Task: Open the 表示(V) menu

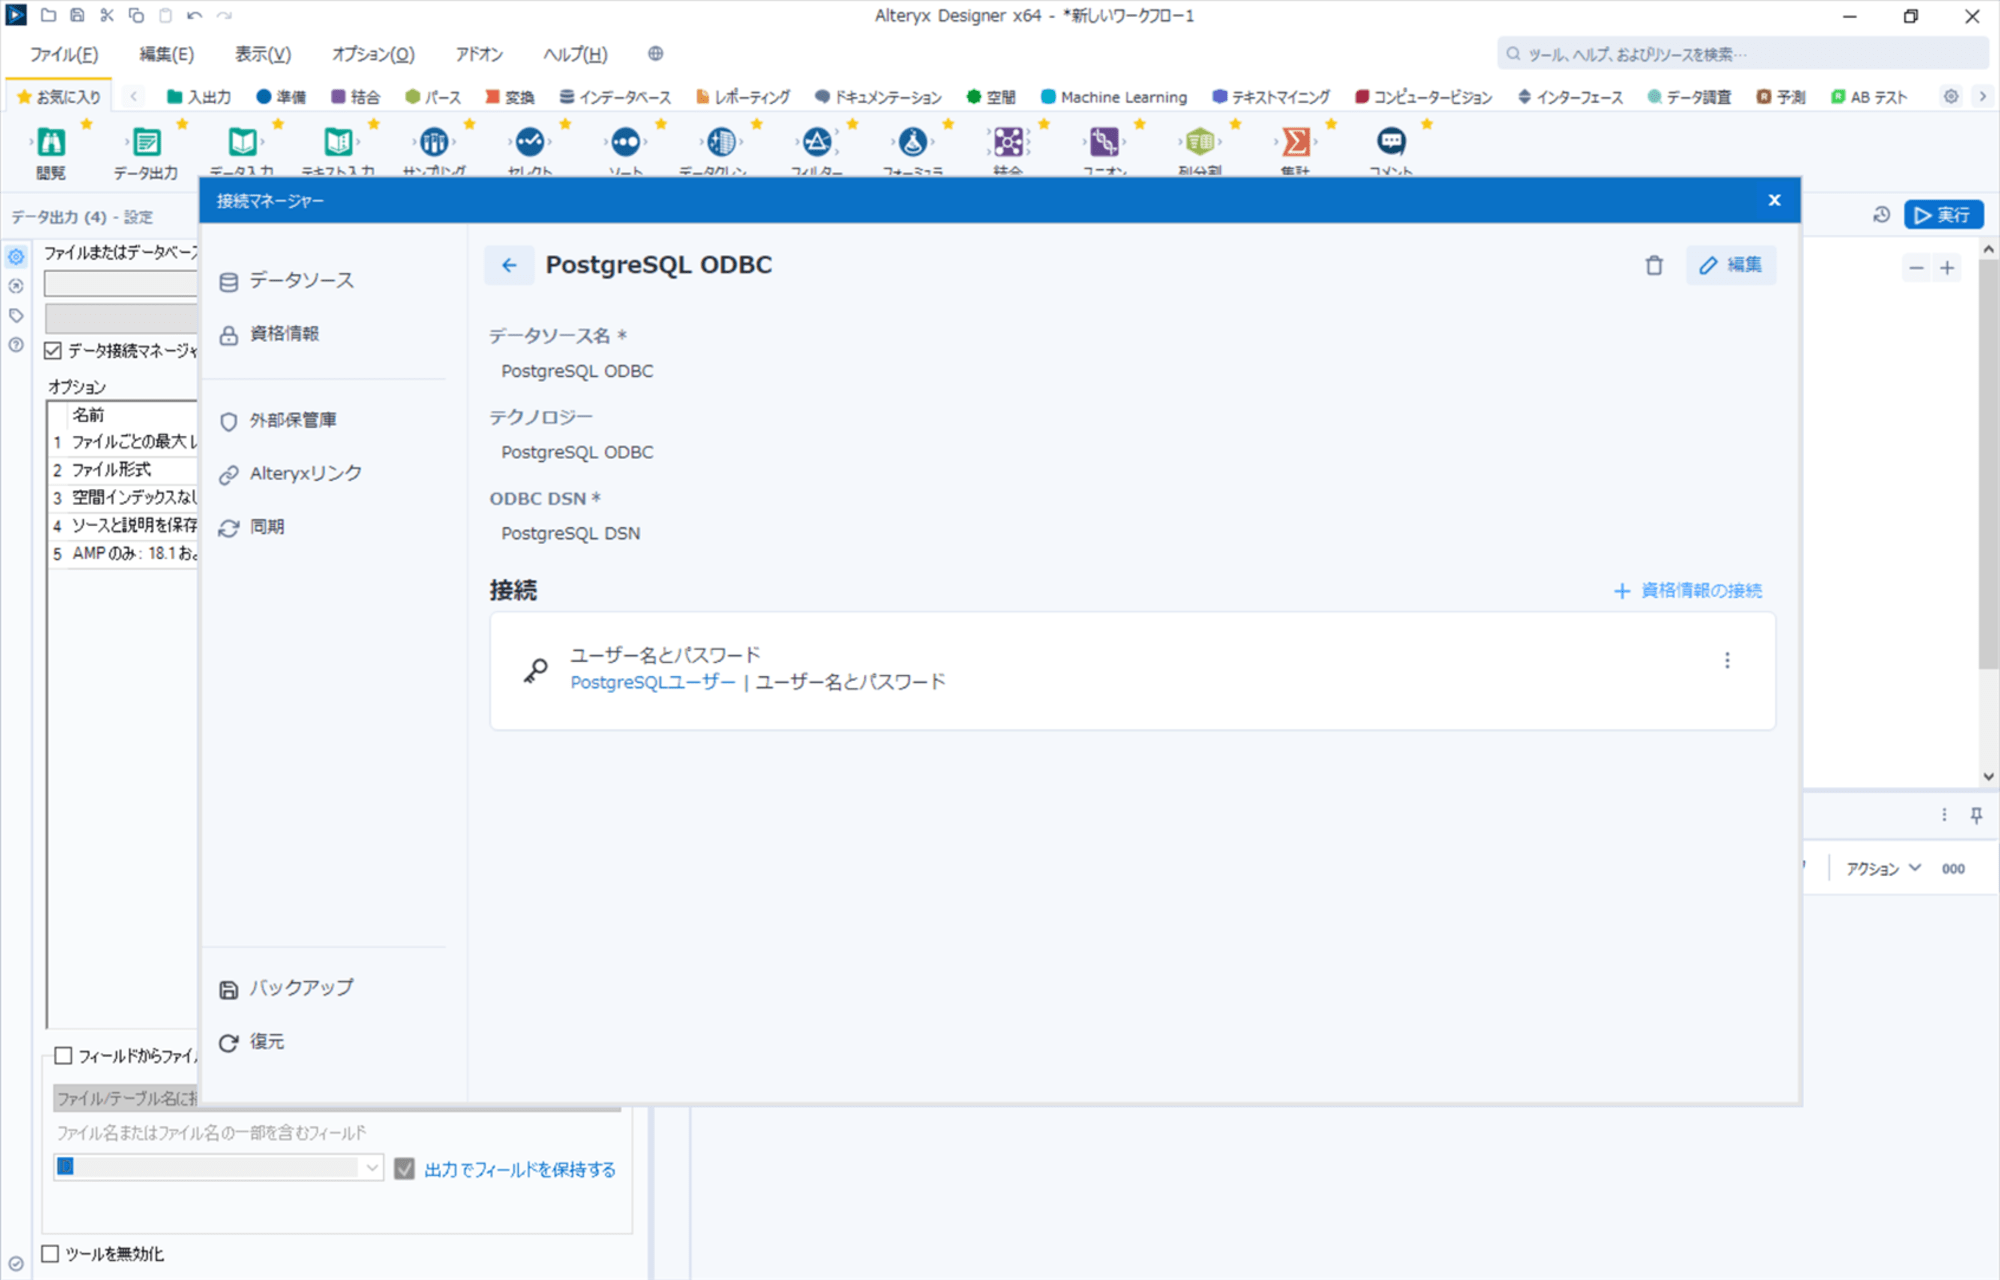Action: tap(263, 54)
